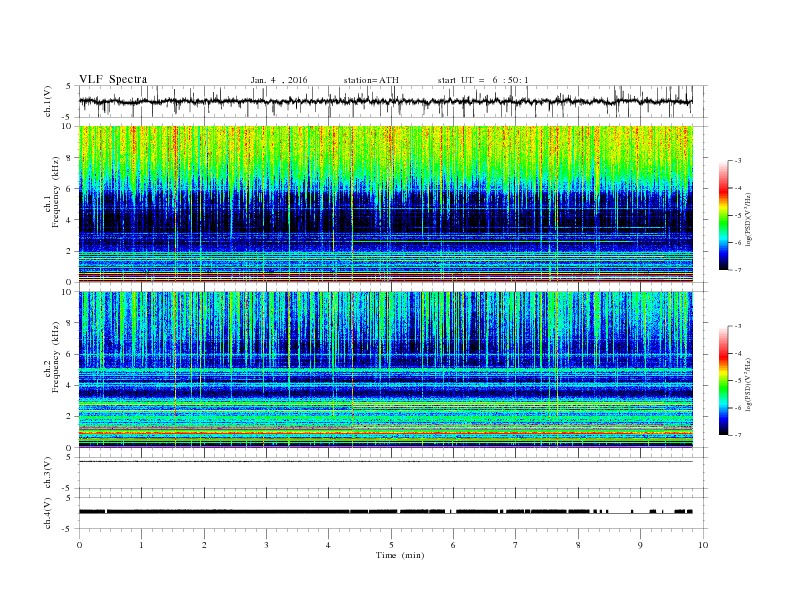Click the "-3" tick on ch.2 colorbar
792x612 pixels.
click(738, 326)
